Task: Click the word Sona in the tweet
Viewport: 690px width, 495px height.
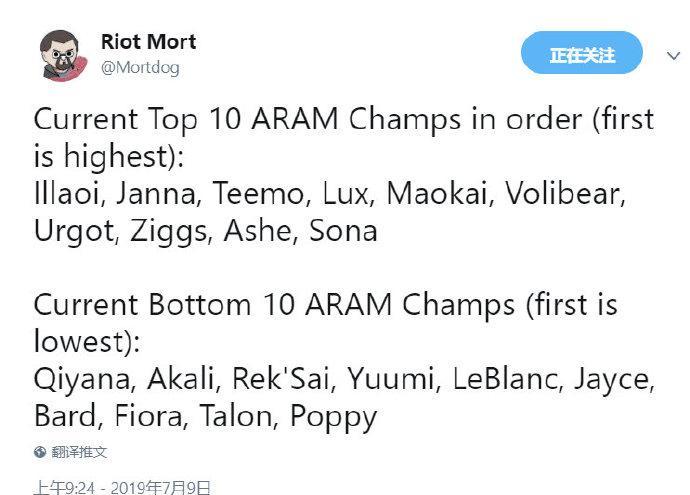Action: point(343,231)
